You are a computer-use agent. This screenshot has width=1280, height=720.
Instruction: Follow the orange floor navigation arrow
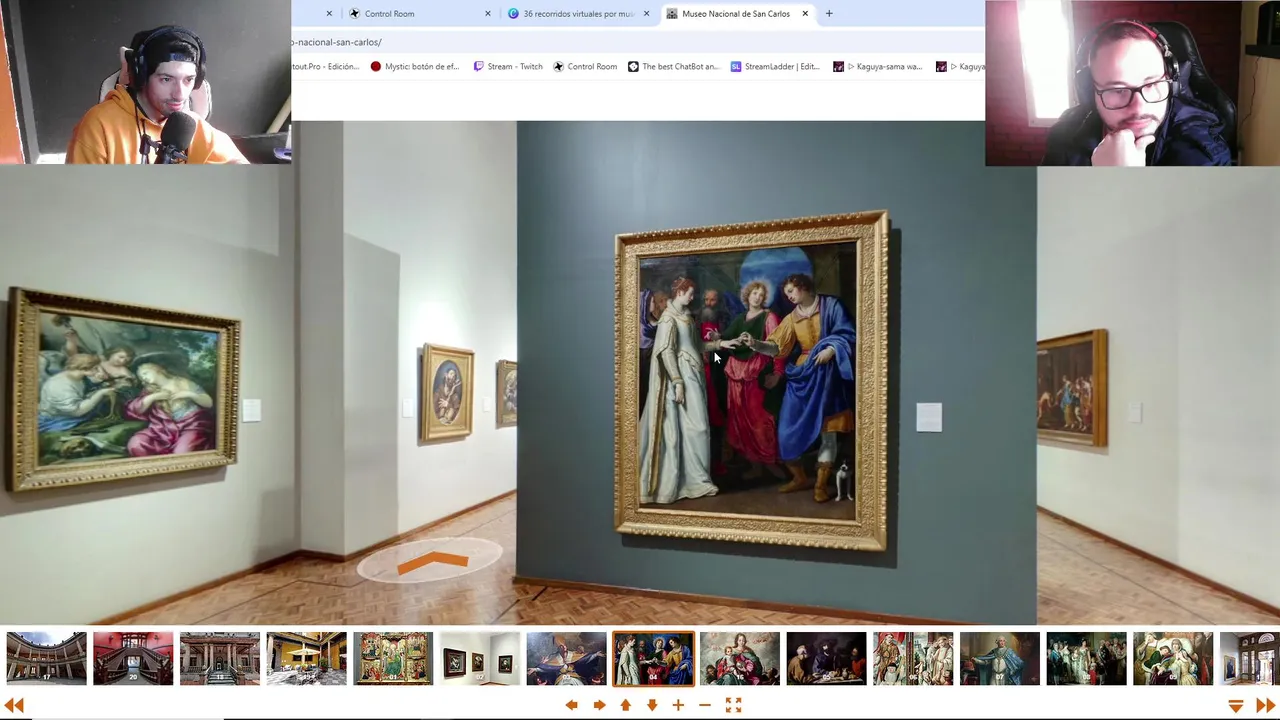[432, 563]
